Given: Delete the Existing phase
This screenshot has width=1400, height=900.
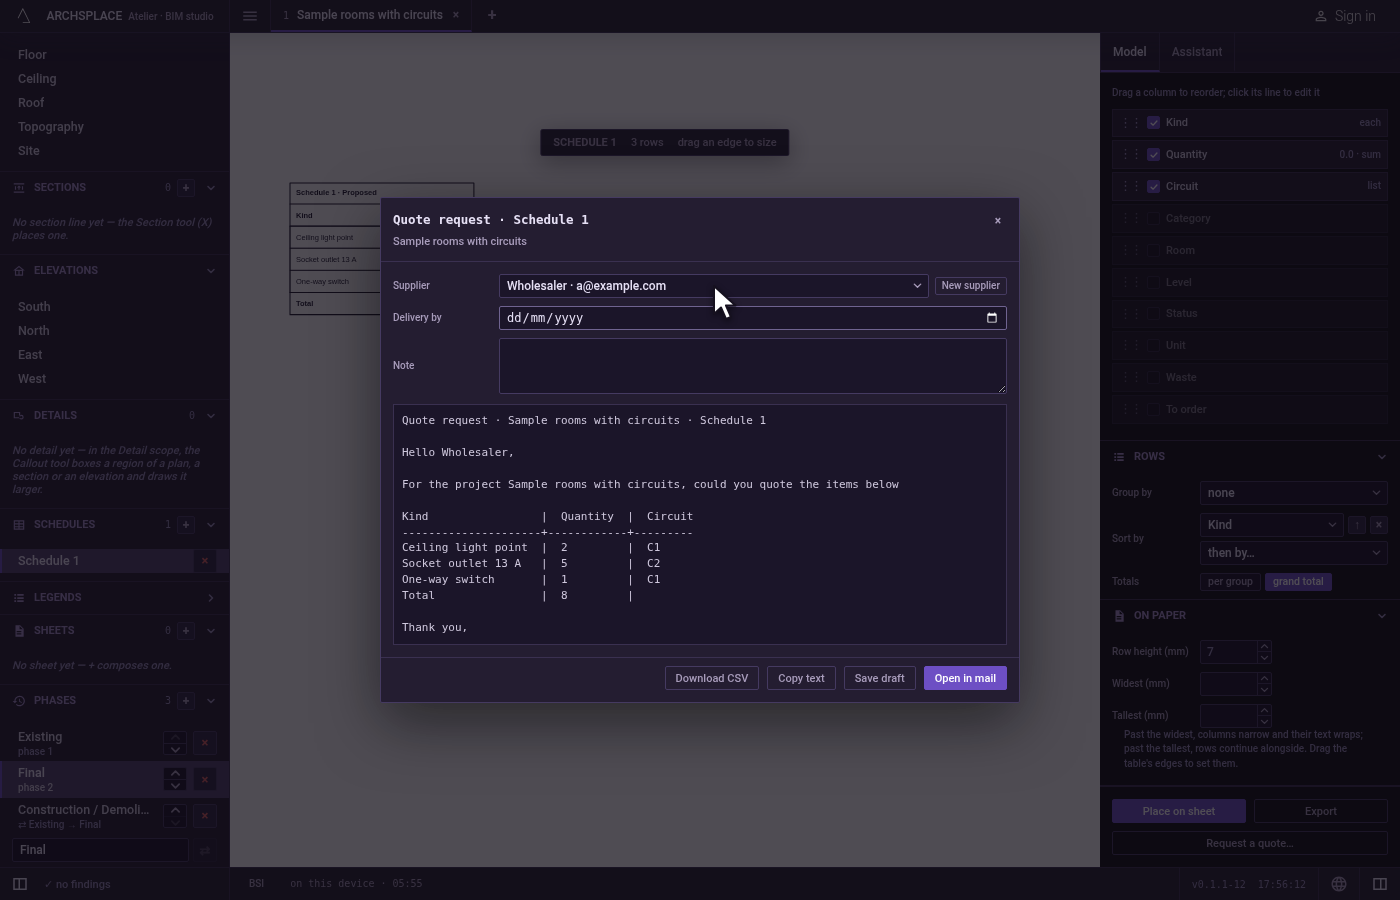Looking at the screenshot, I should [x=205, y=743].
